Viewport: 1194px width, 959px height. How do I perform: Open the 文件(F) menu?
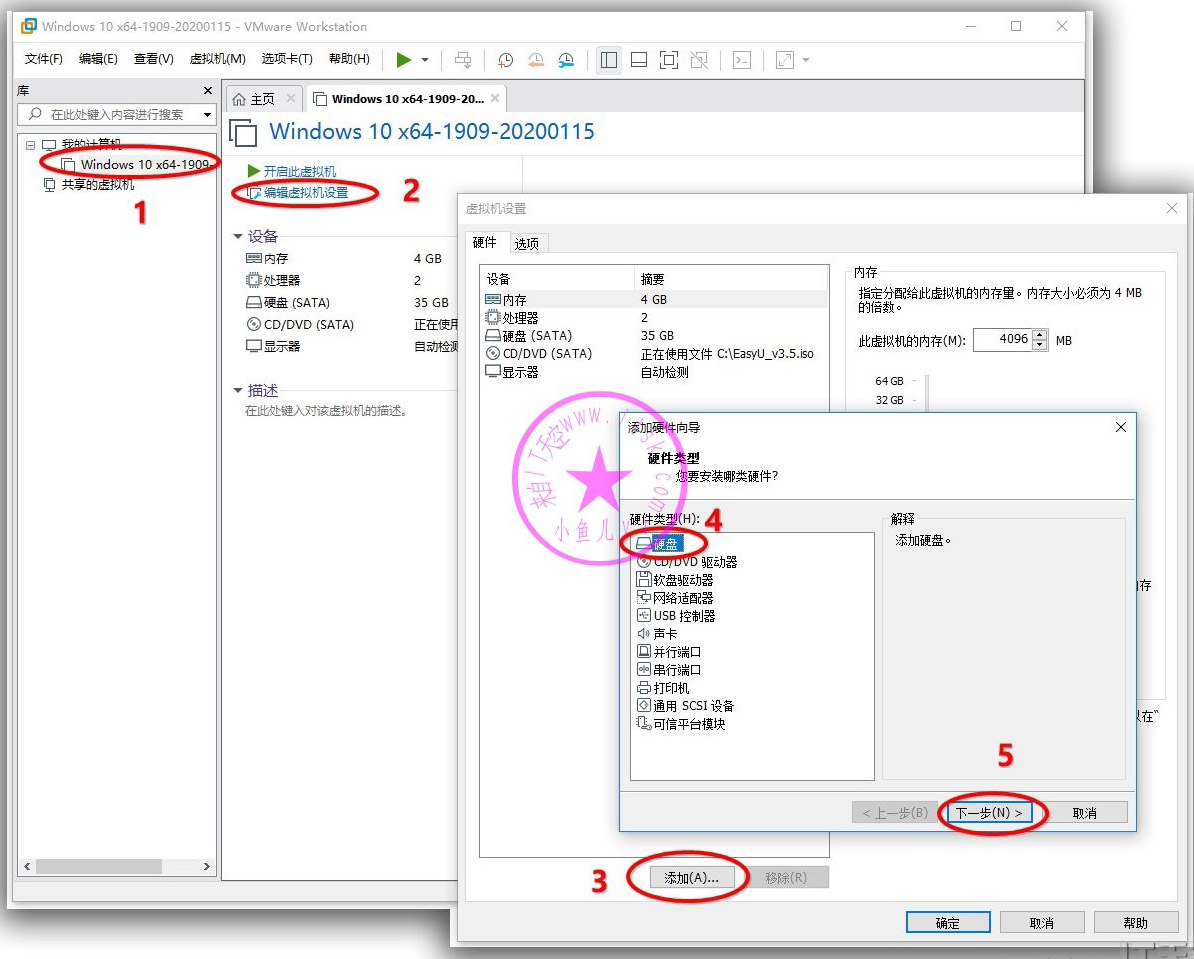(43, 59)
